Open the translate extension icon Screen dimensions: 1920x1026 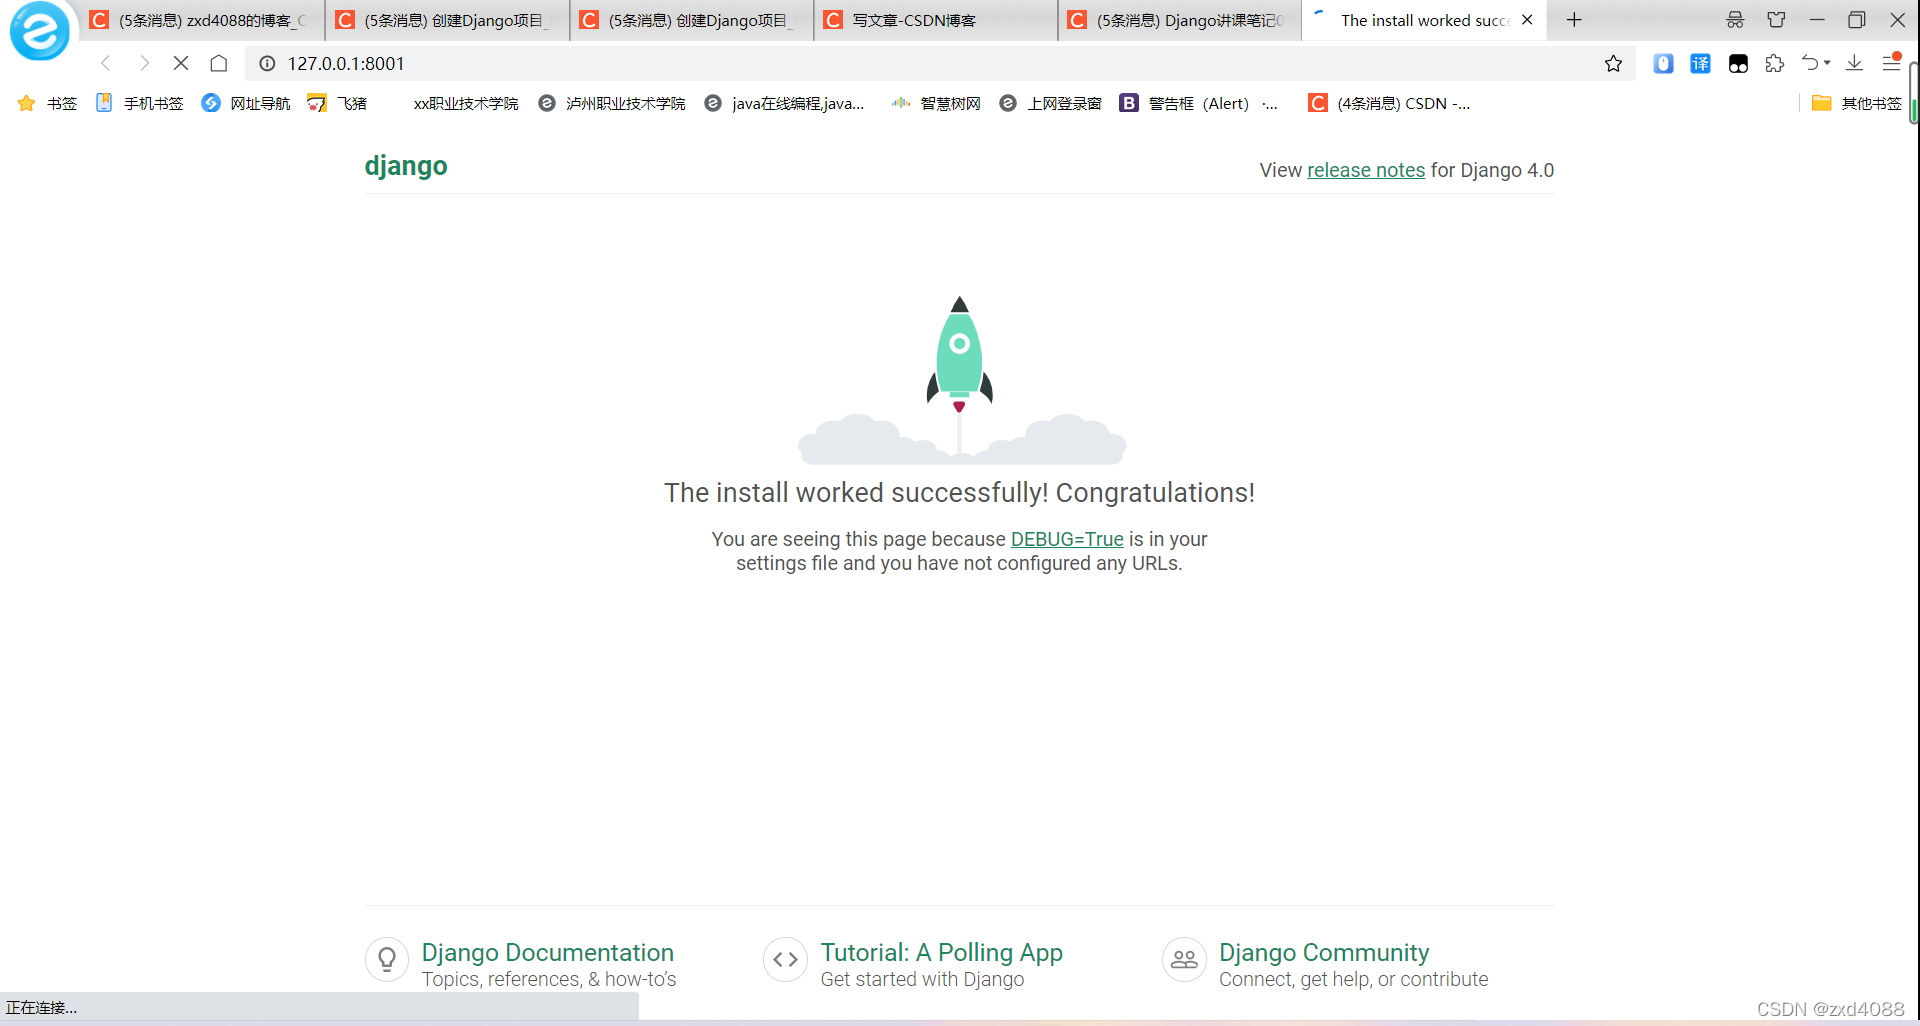click(1700, 63)
